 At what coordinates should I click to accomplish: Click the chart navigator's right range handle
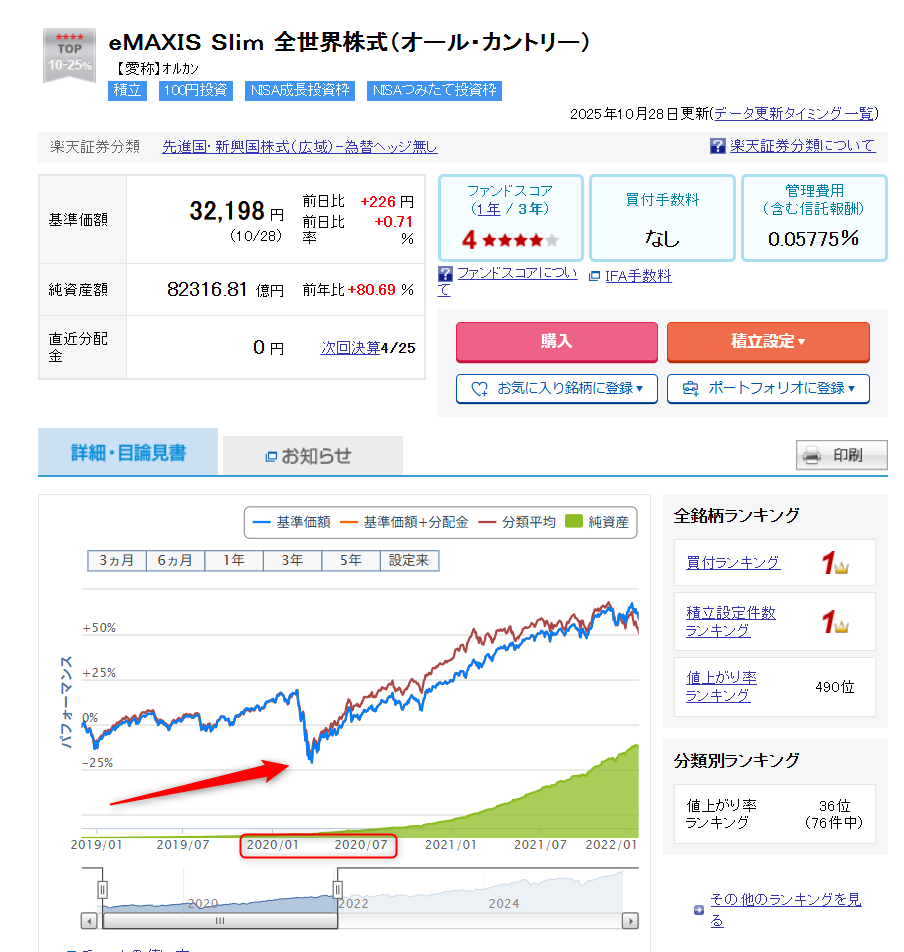[x=338, y=887]
